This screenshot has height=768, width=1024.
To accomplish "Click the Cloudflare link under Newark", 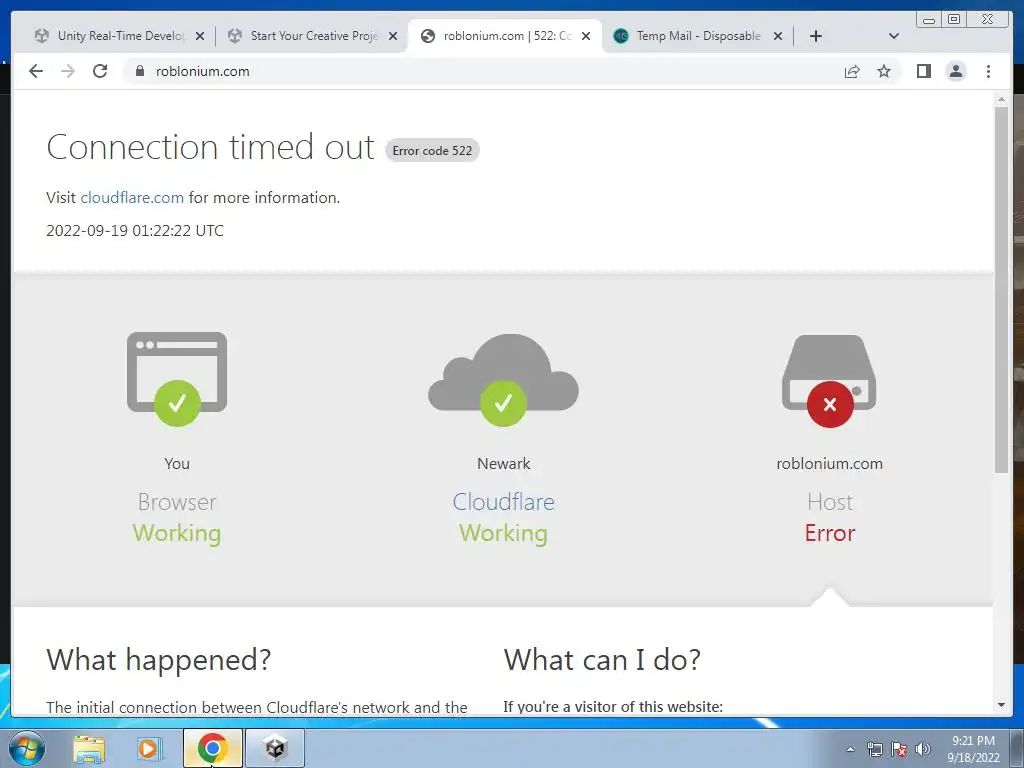I will click(504, 502).
